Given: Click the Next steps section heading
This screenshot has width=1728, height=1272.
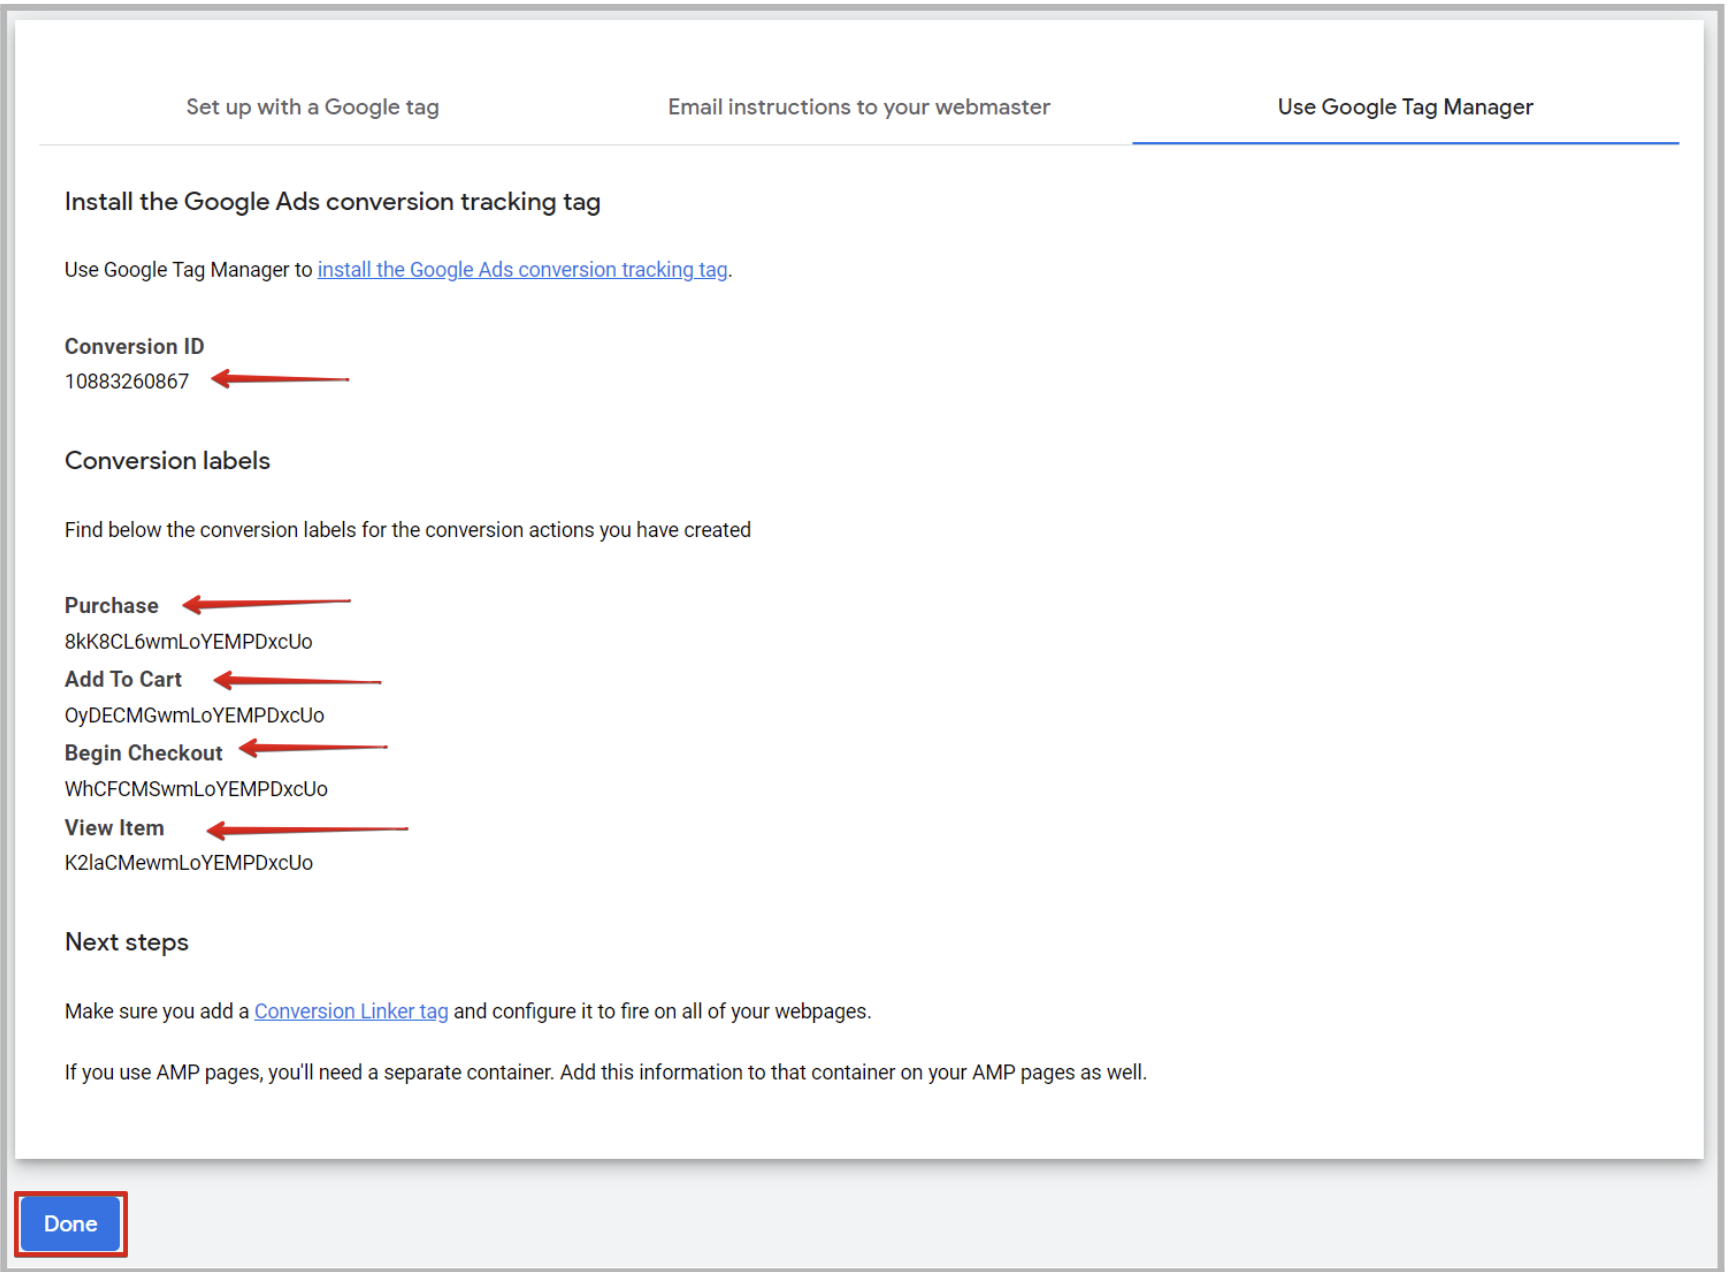Looking at the screenshot, I should click(x=127, y=942).
